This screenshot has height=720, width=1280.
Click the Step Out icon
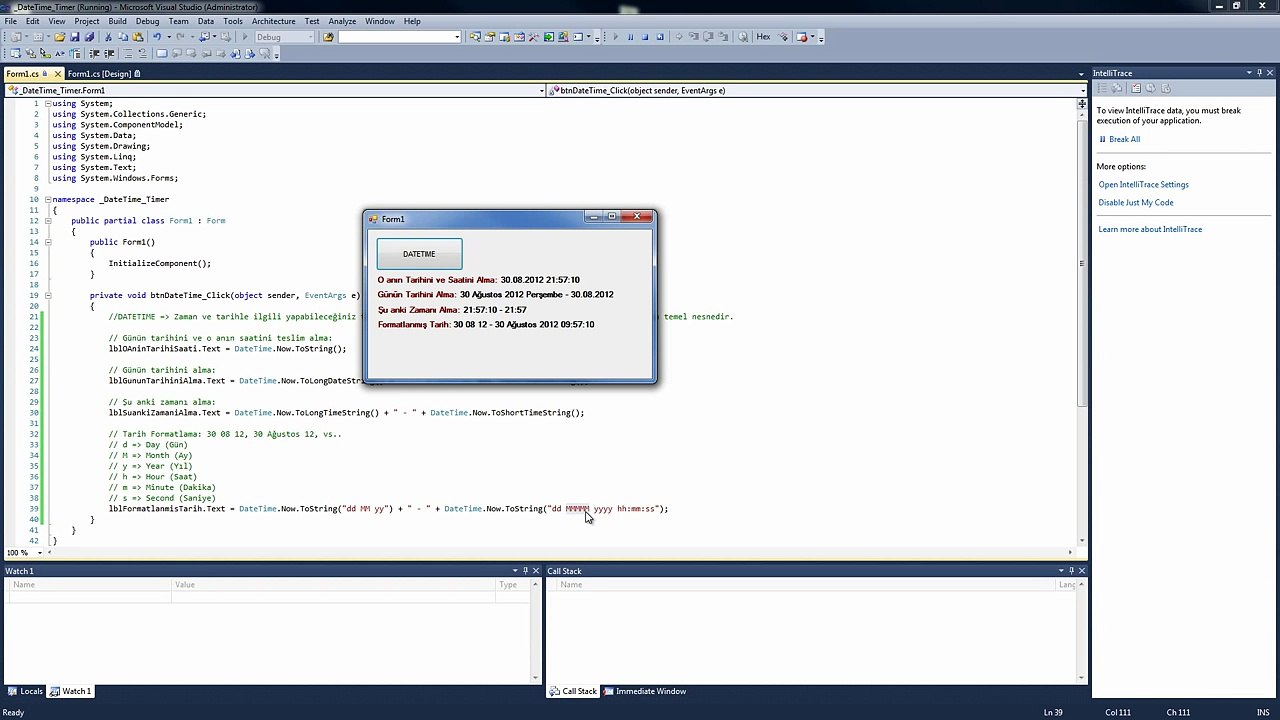724,37
